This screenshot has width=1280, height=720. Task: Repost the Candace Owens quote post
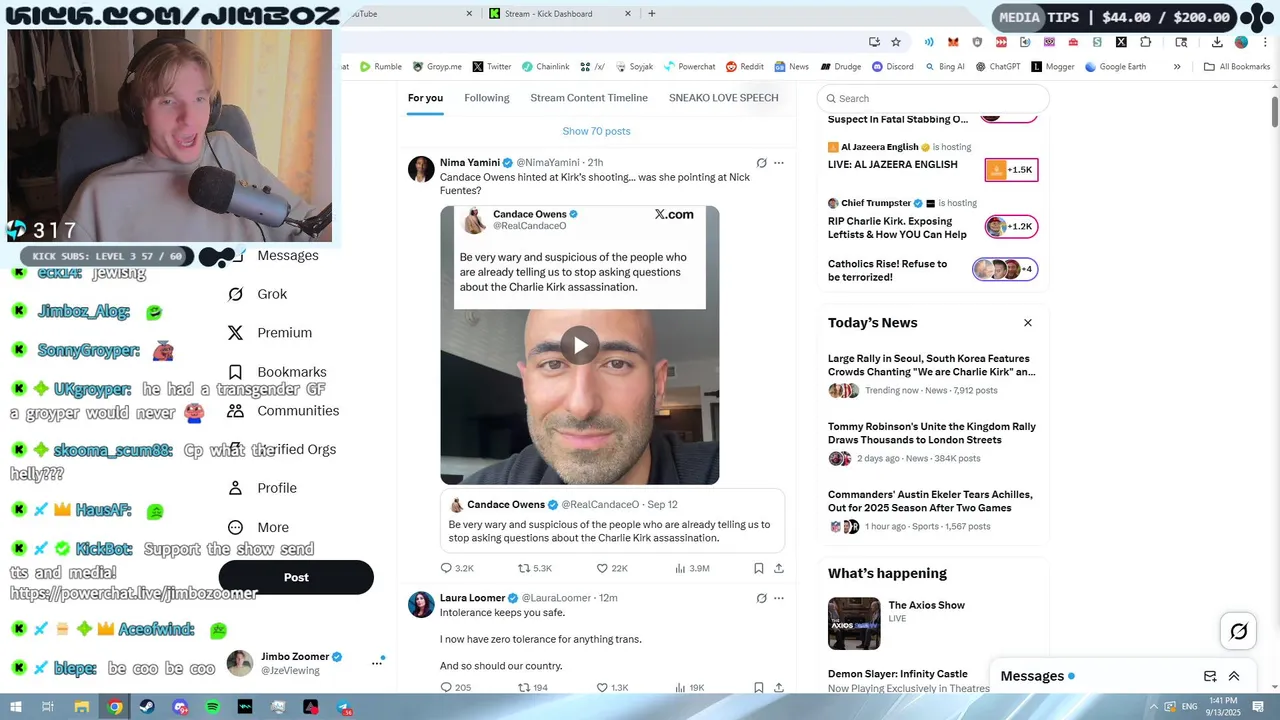[x=535, y=568]
